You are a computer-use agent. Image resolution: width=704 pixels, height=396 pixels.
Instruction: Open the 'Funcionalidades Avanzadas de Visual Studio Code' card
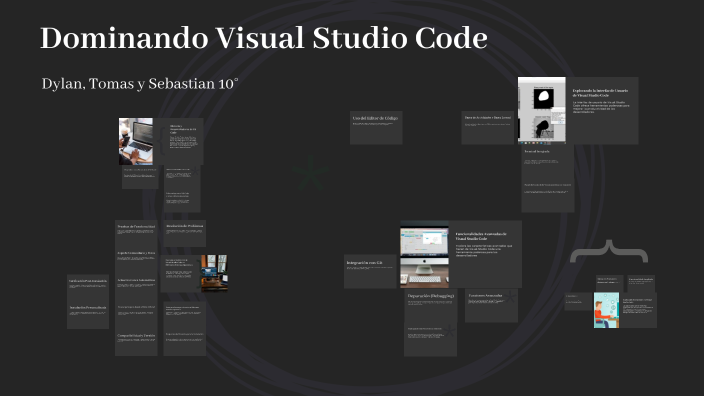click(x=485, y=254)
